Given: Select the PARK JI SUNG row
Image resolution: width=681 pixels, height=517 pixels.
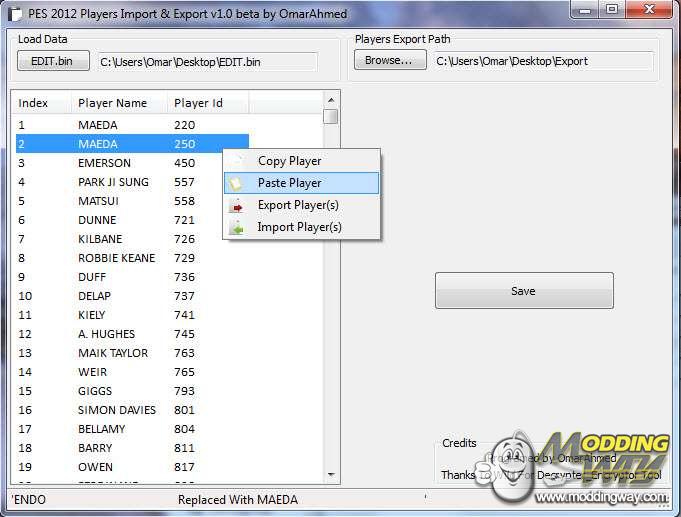Looking at the screenshot, I should 113,182.
